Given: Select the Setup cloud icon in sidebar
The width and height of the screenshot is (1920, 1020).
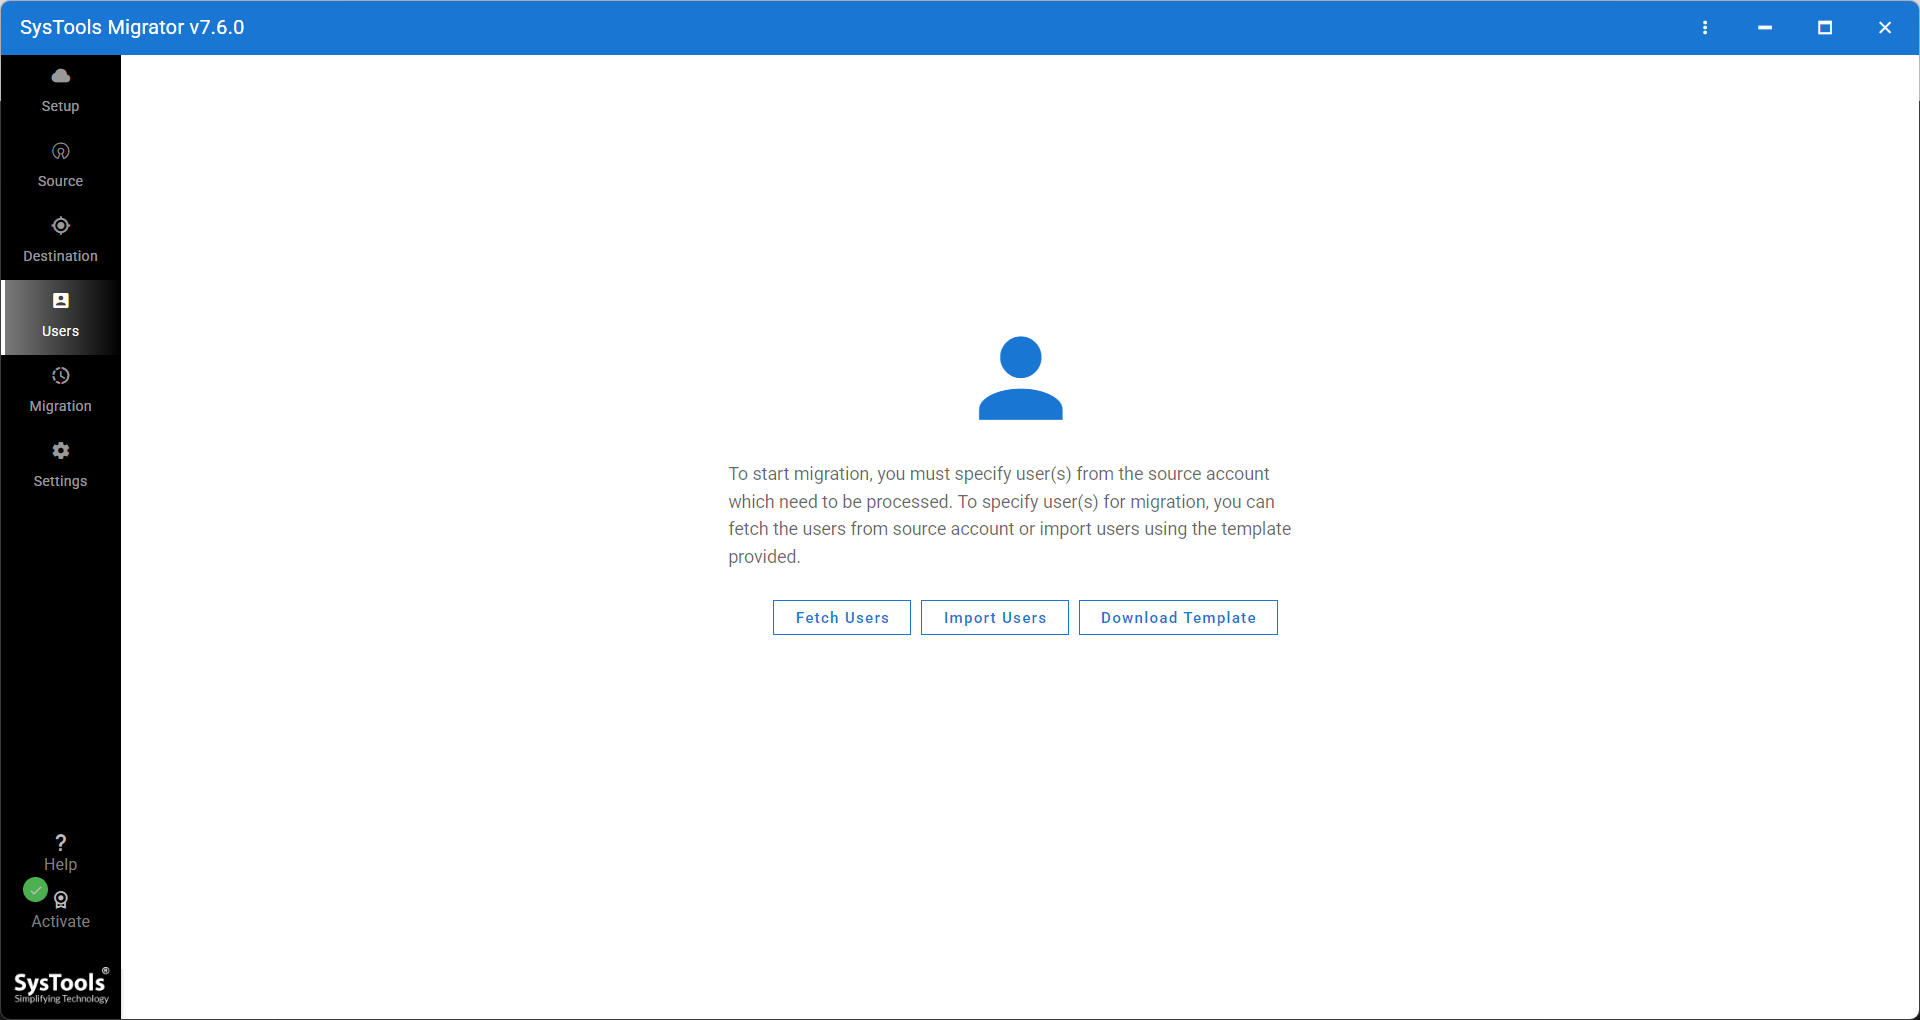Looking at the screenshot, I should [x=60, y=75].
